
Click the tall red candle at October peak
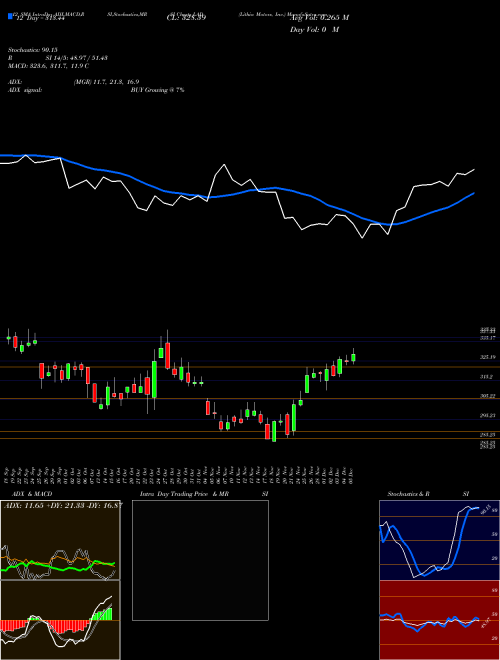tap(168, 355)
